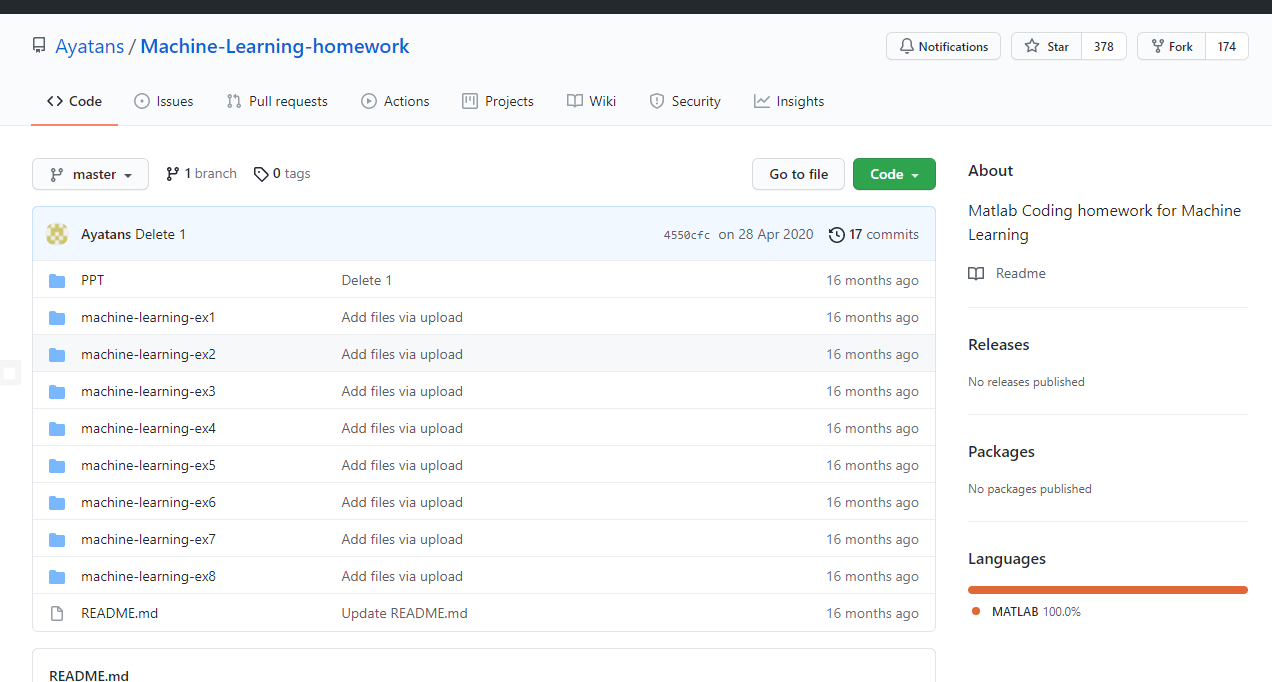Open the Wiki tab
The height and width of the screenshot is (682, 1272).
pyautogui.click(x=591, y=101)
